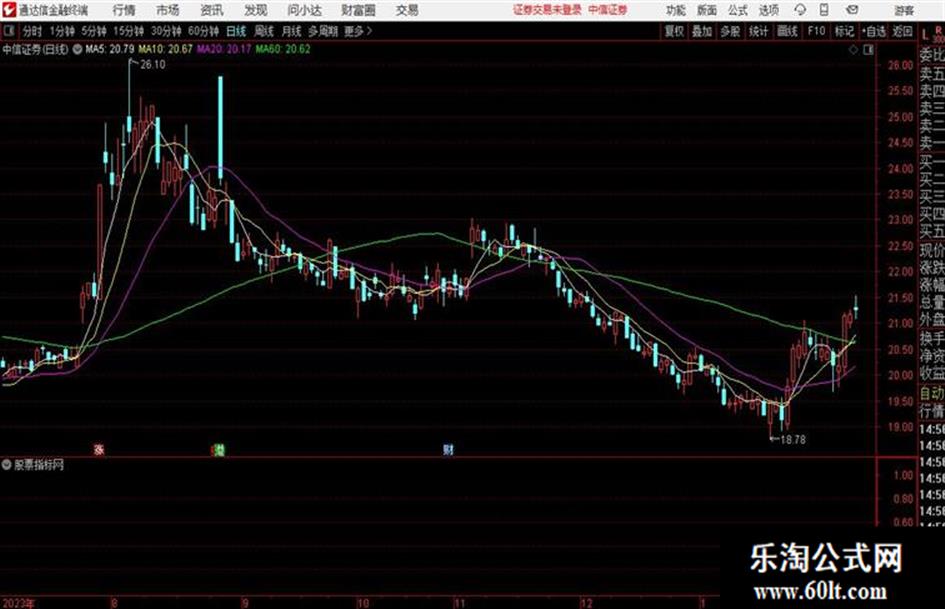The height and width of the screenshot is (609, 945).
Task: Switch to 月线 monthly period
Action: (291, 31)
